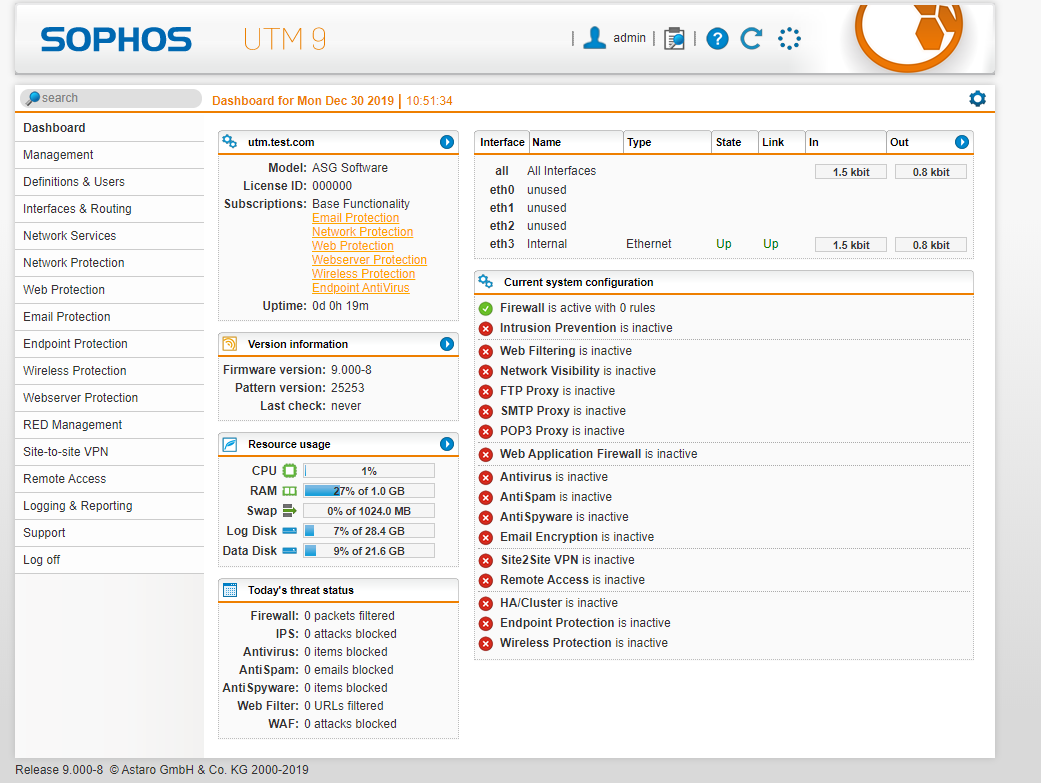The image size is (1041, 783).
Task: Click the Swap icon
Action: [x=289, y=511]
